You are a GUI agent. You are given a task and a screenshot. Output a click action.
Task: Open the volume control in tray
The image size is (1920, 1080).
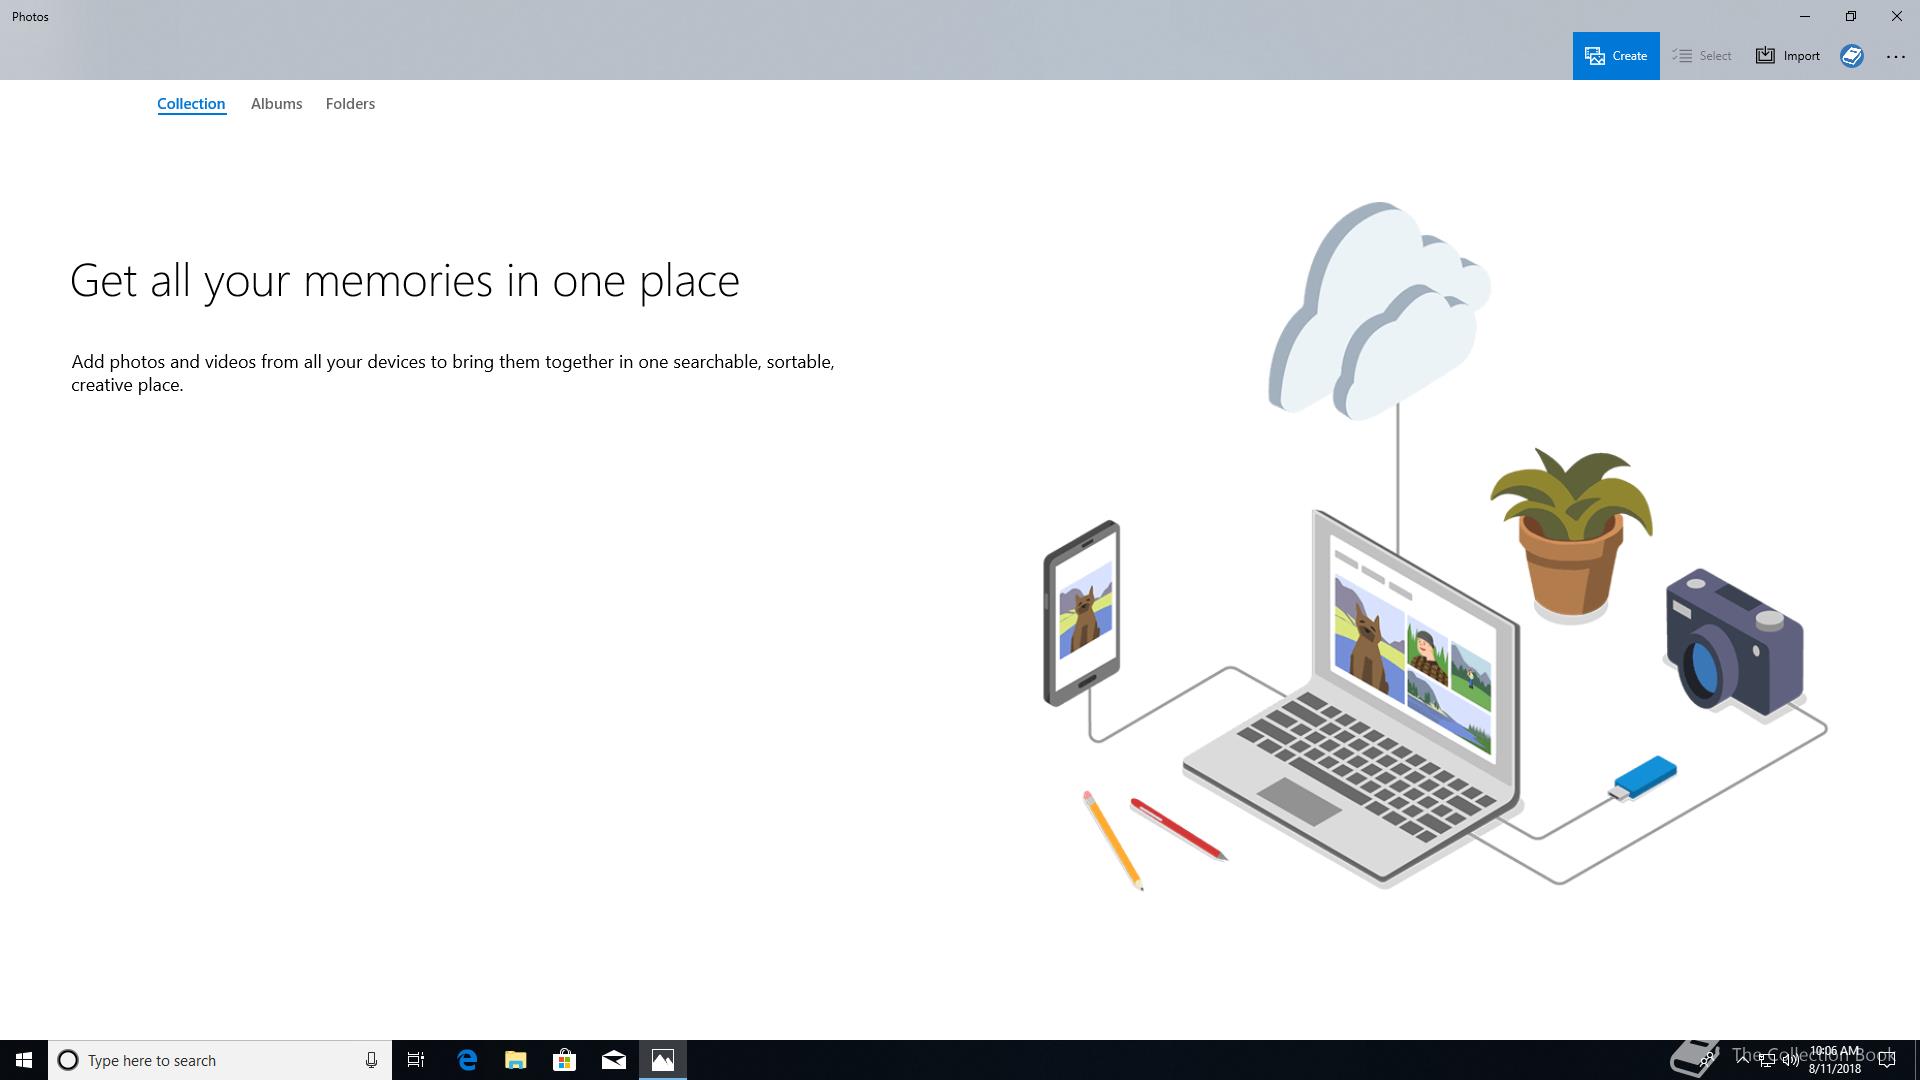coord(1790,1060)
